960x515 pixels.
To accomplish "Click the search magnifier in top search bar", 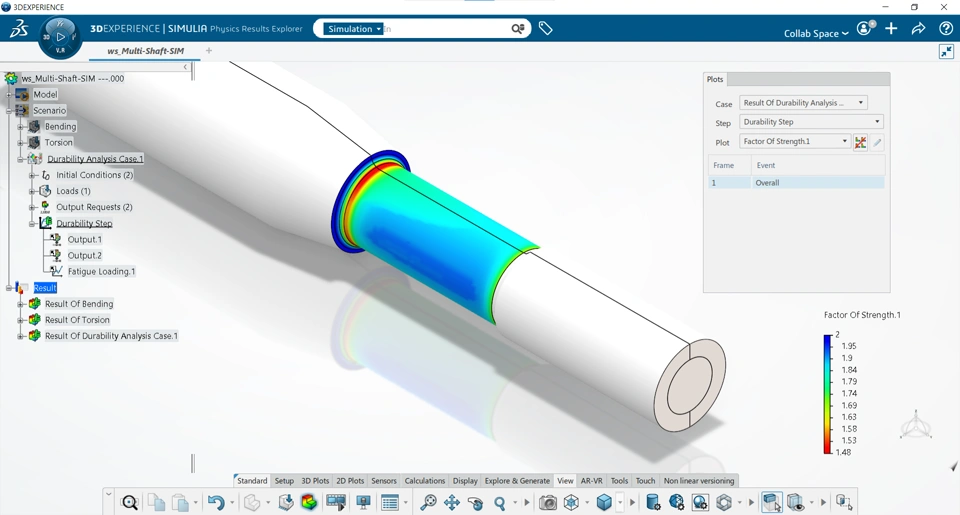I will point(518,29).
